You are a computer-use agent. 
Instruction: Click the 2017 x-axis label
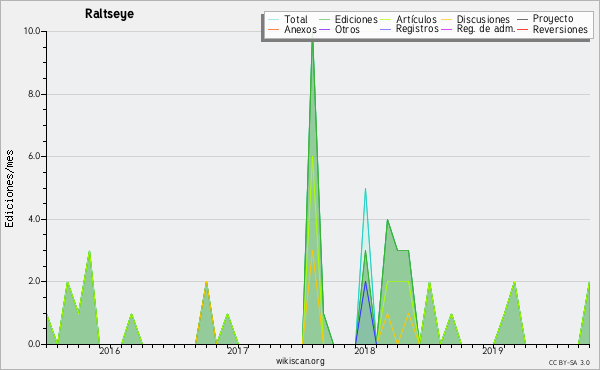(238, 350)
